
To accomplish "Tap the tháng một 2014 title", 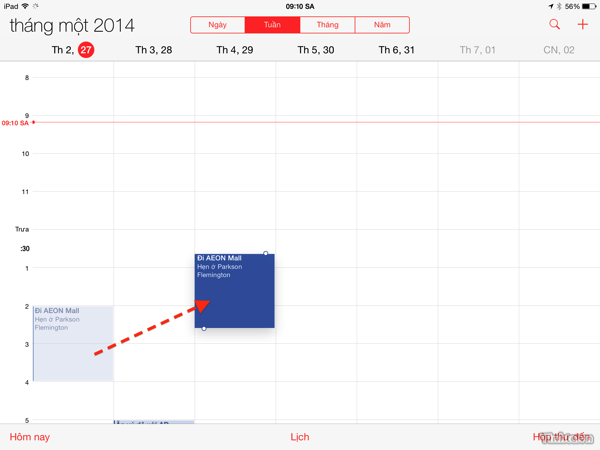I will 72,26.
